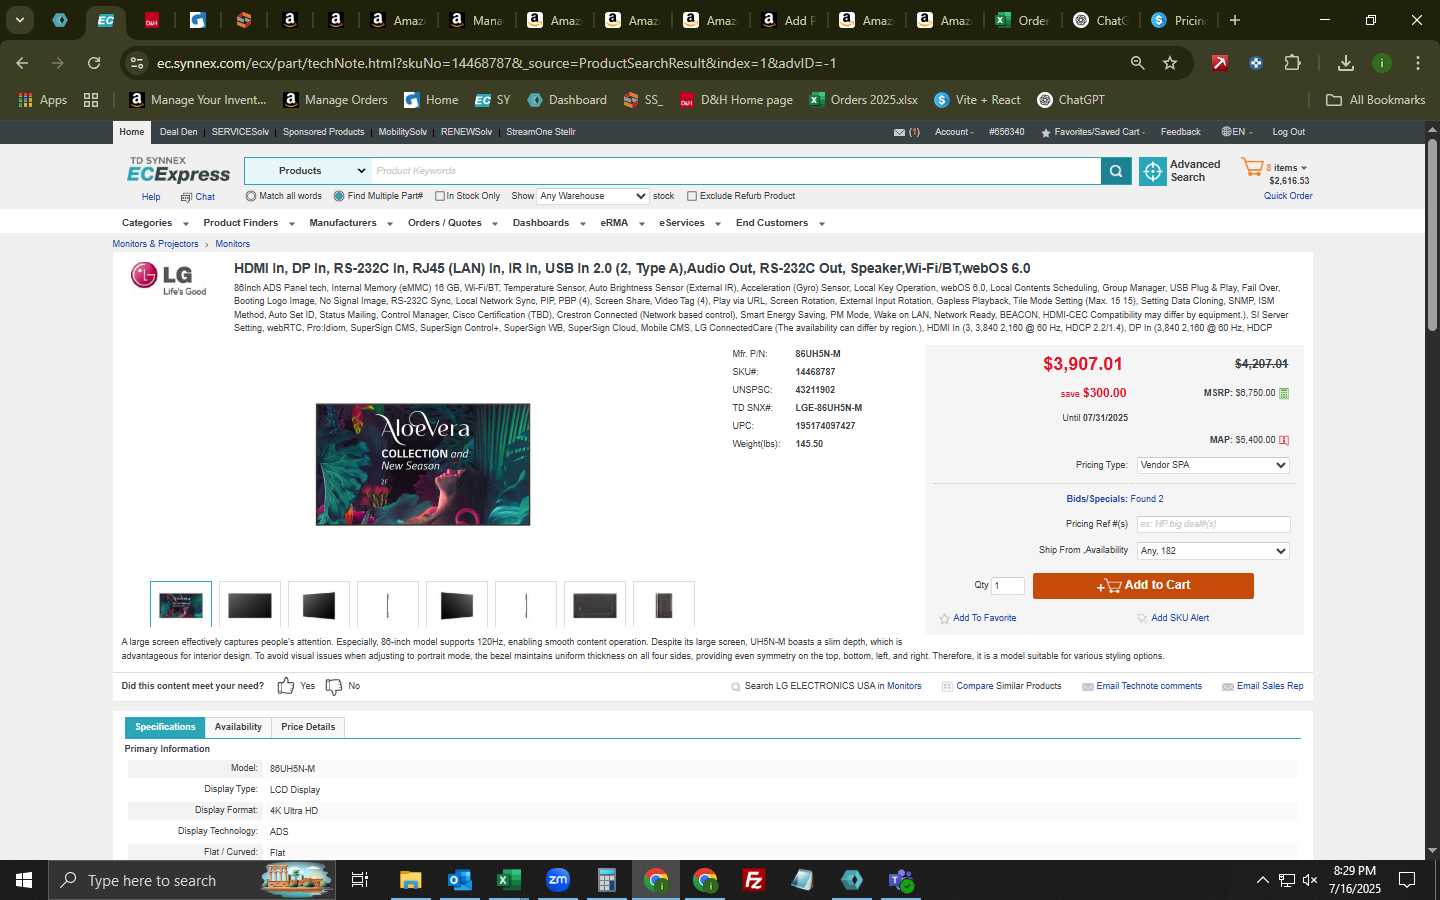Switch to the Price Details tab
Viewport: 1440px width, 900px height.
[308, 727]
